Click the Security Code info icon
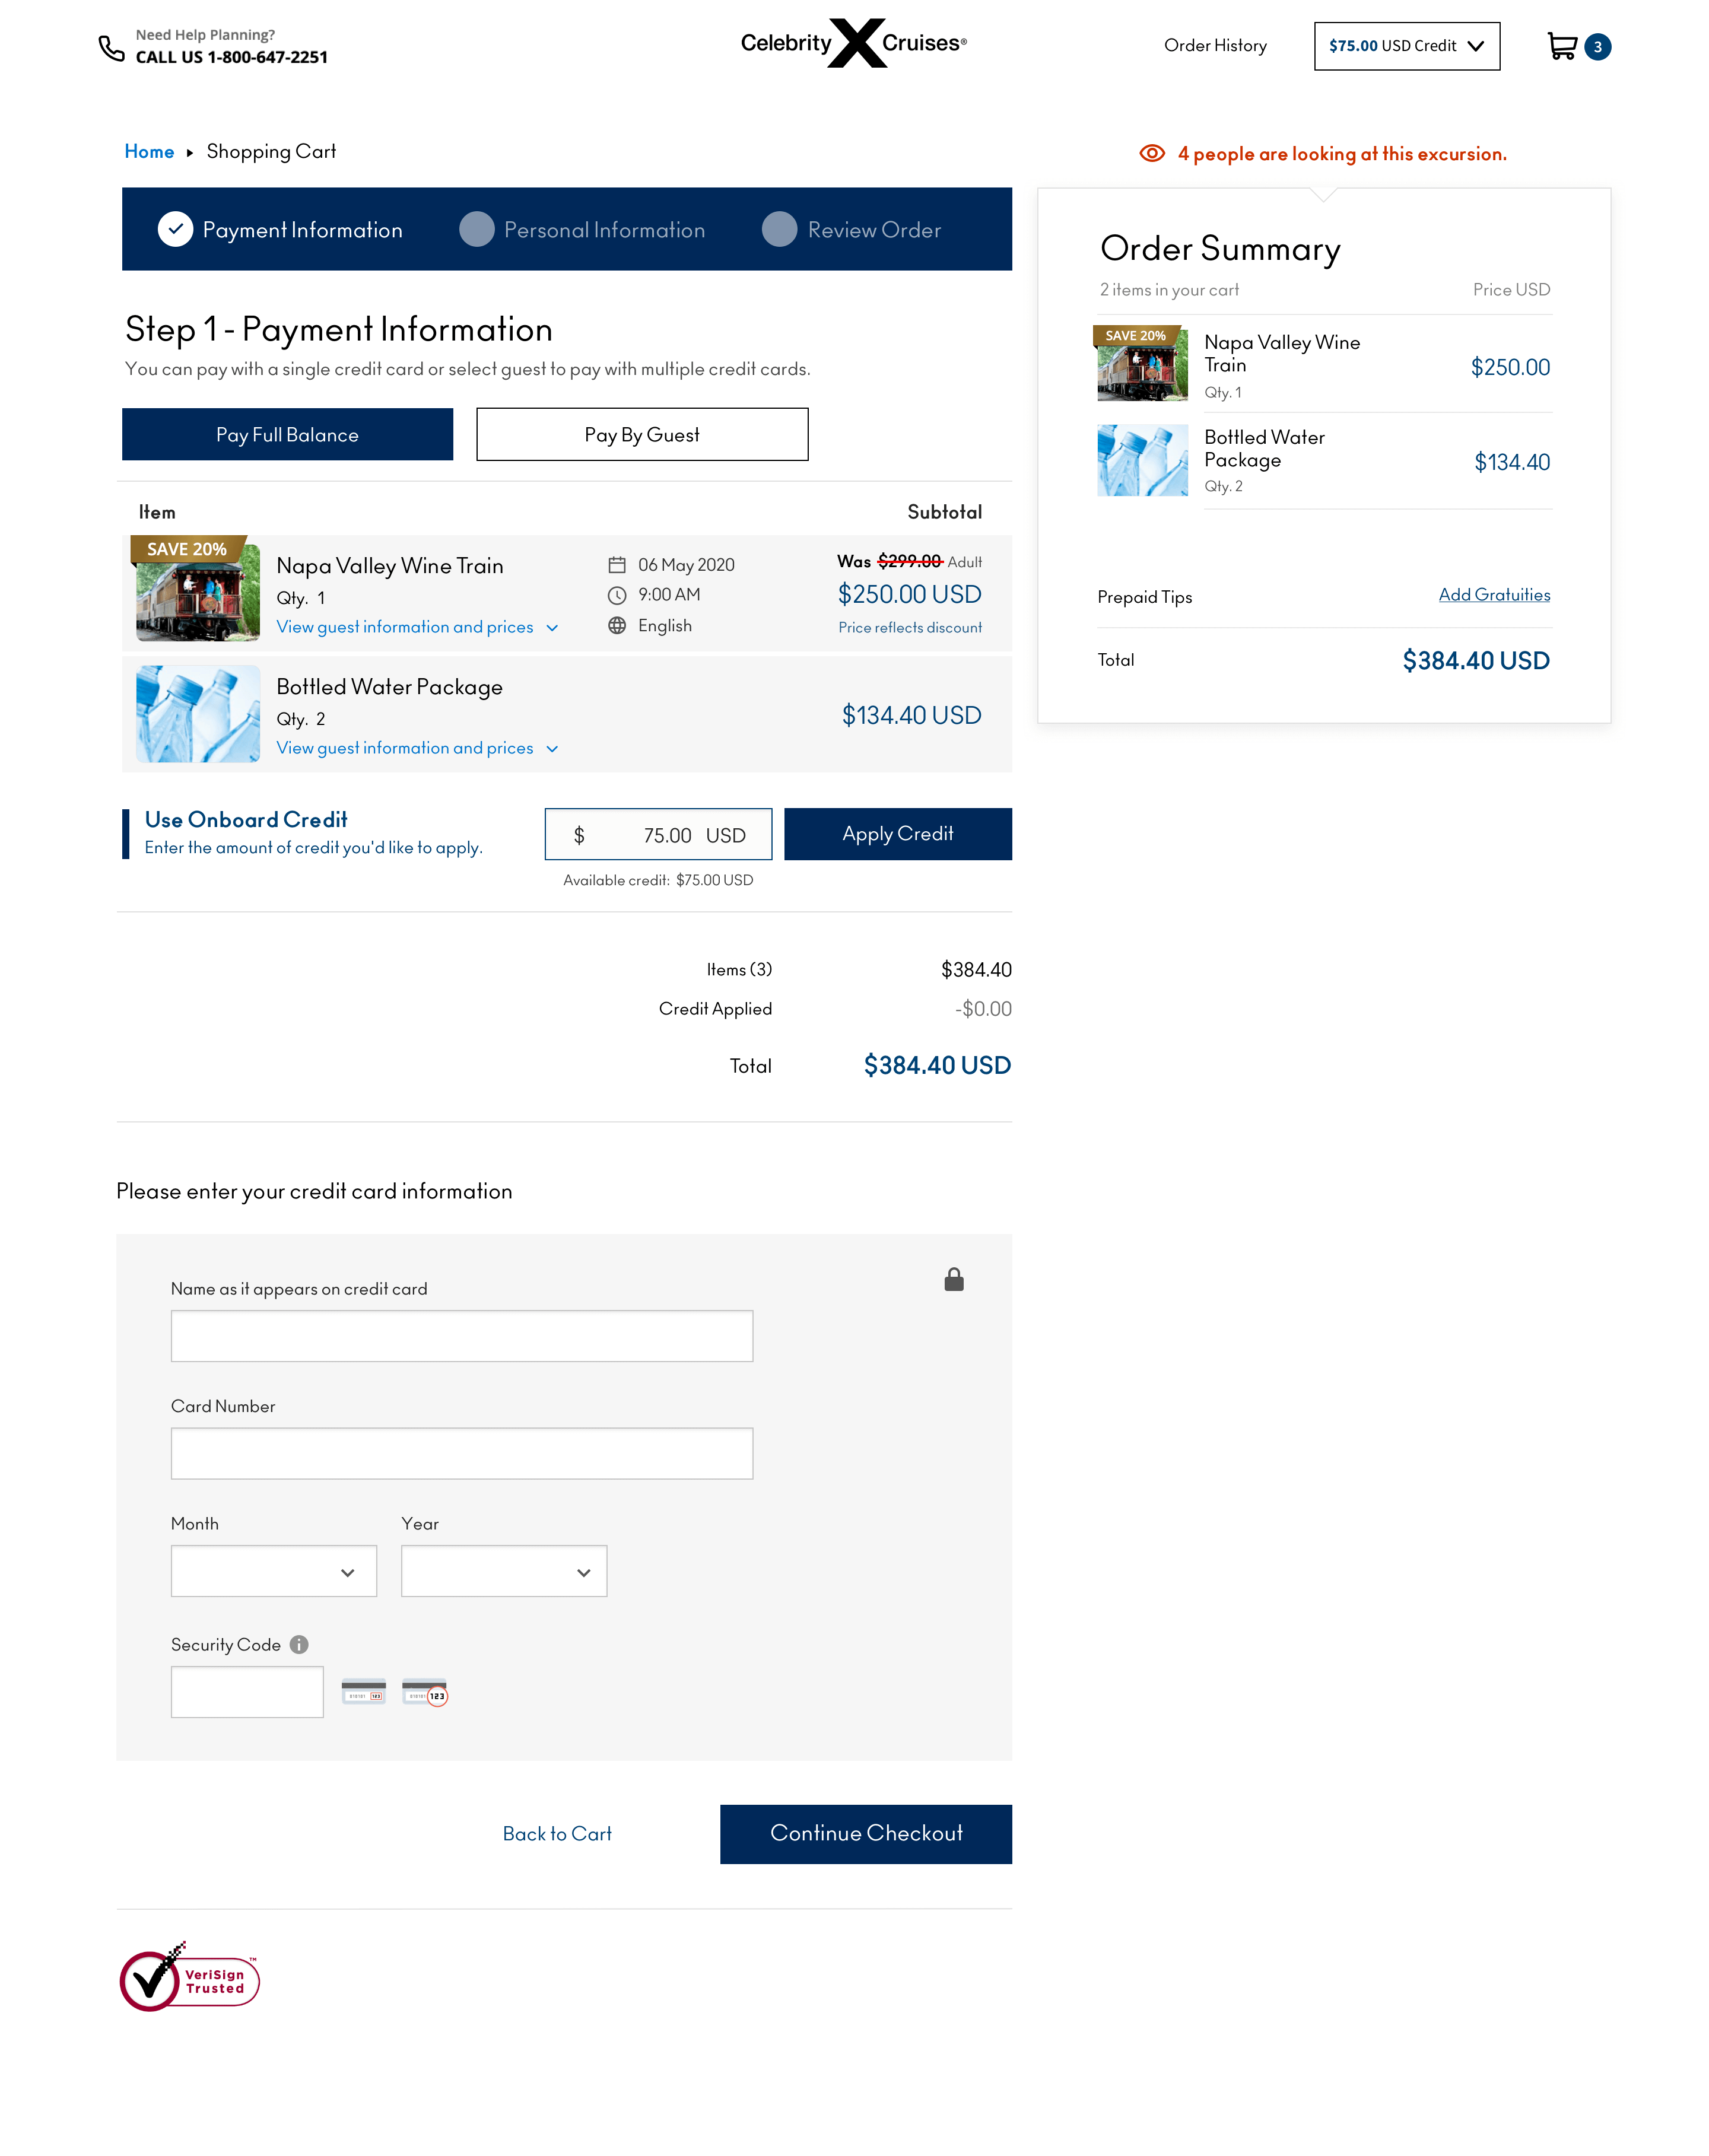 click(x=299, y=1644)
